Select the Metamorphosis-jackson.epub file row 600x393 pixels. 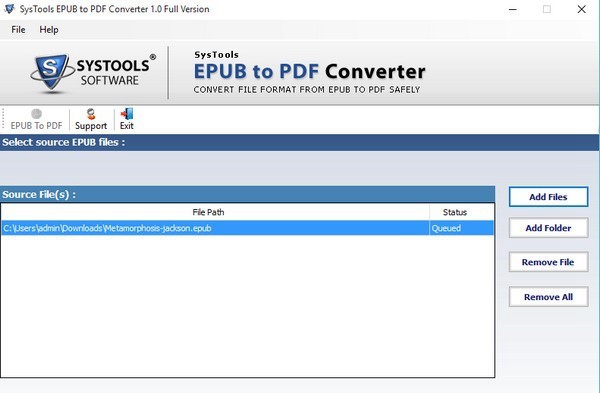[247, 228]
